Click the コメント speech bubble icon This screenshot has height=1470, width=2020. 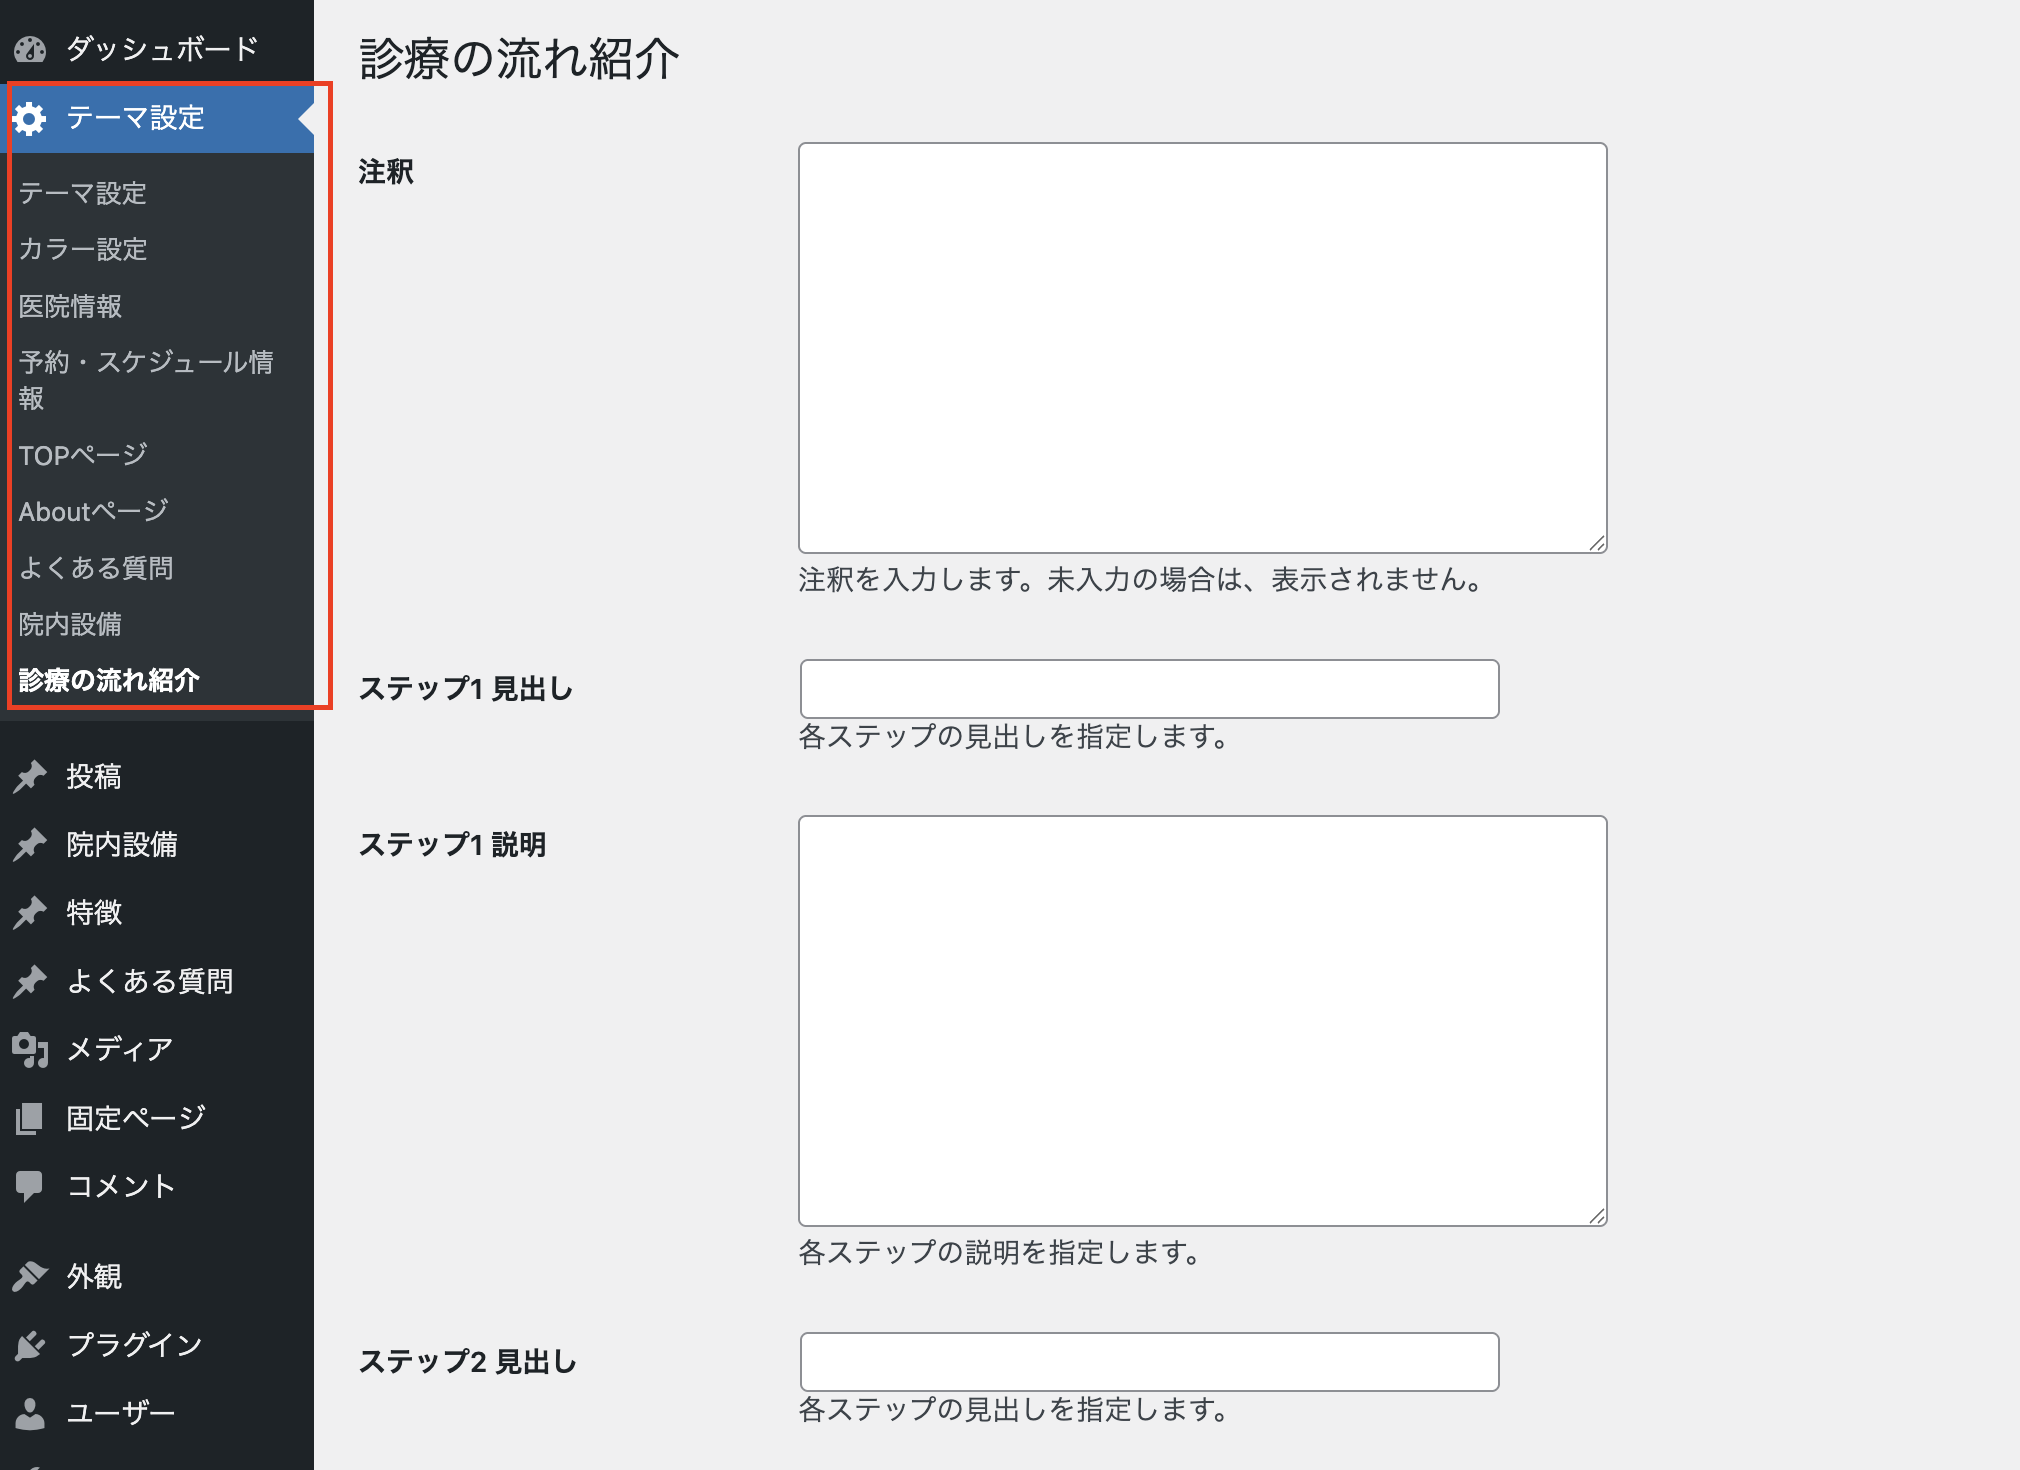click(x=30, y=1186)
